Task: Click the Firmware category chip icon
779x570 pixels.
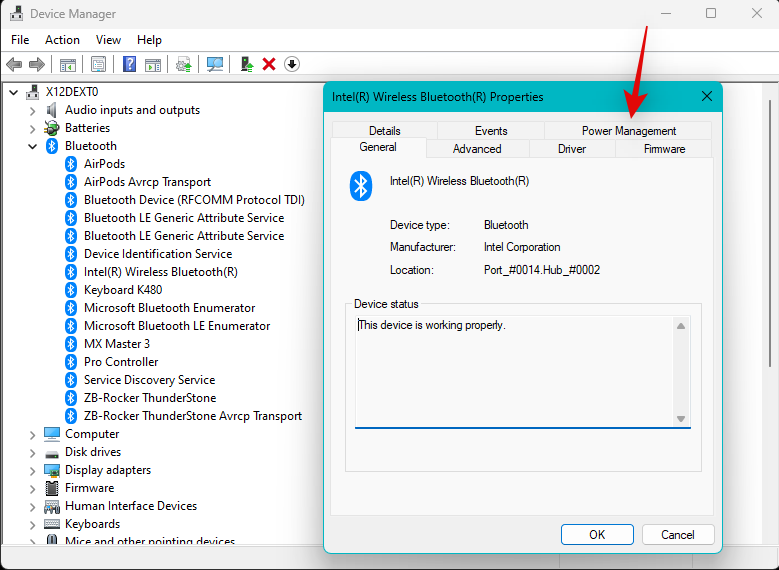Action: tap(52, 488)
